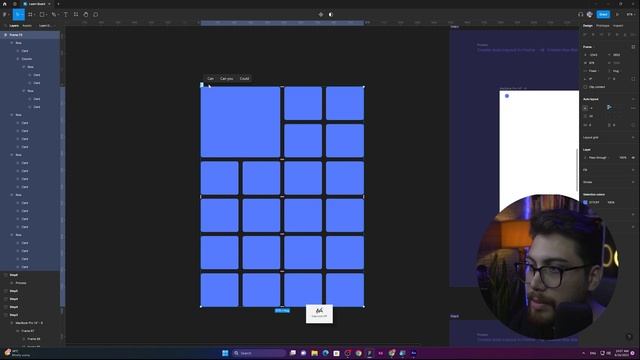Toggle independent corner radius icon
Image resolution: width=640 pixels, height=360 pixels.
point(633,79)
